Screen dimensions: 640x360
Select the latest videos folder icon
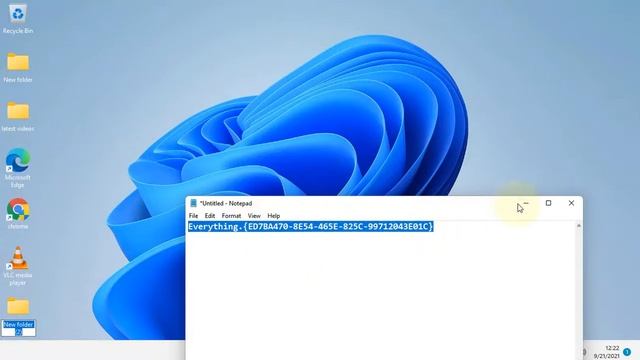pos(18,116)
